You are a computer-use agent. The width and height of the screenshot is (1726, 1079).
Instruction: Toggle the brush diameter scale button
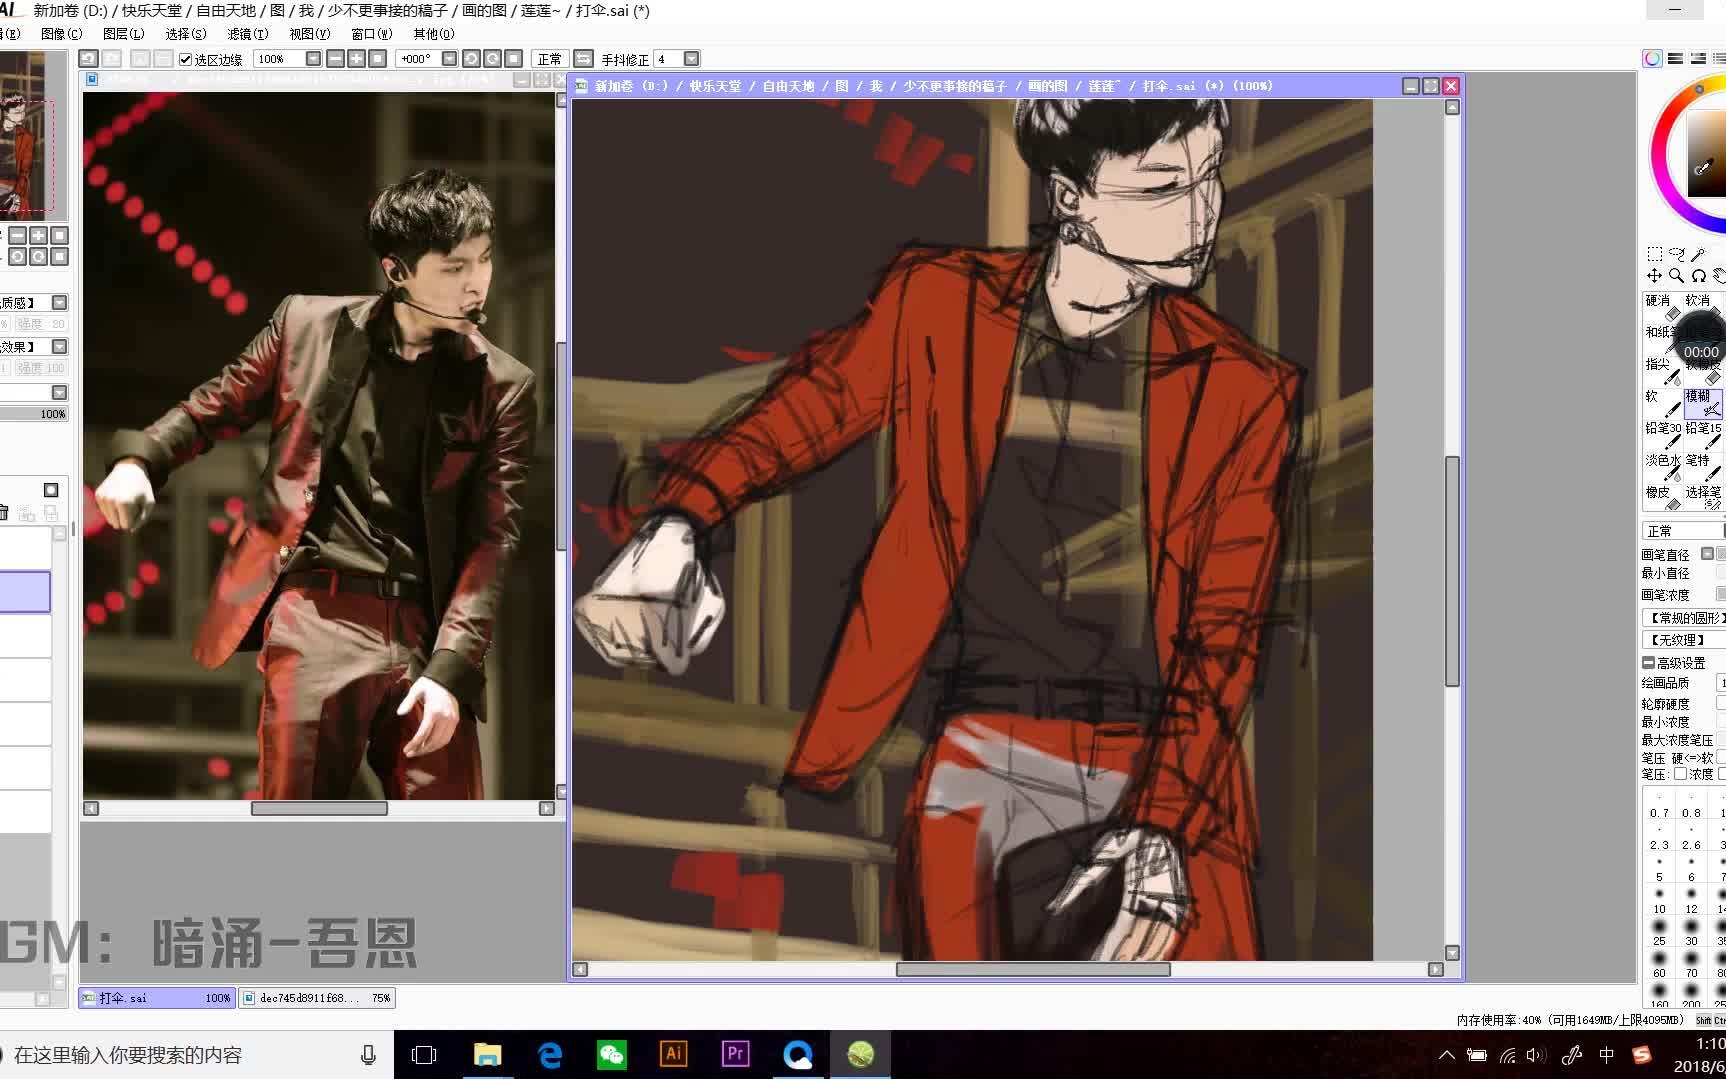coord(1707,554)
